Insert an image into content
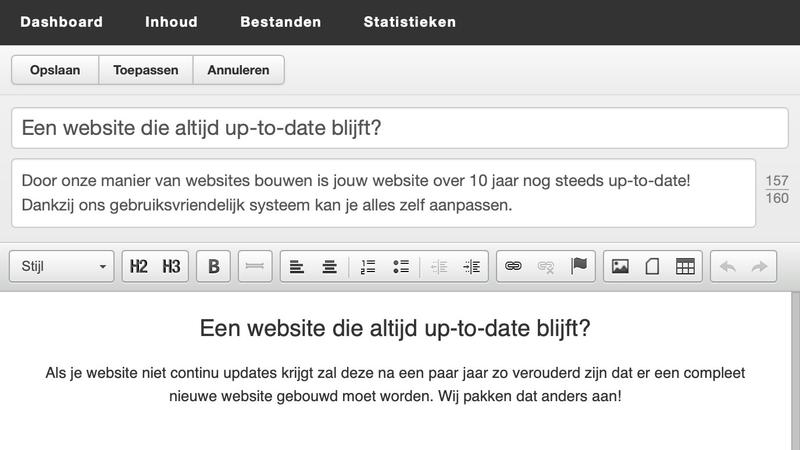800x450 pixels. click(x=620, y=266)
